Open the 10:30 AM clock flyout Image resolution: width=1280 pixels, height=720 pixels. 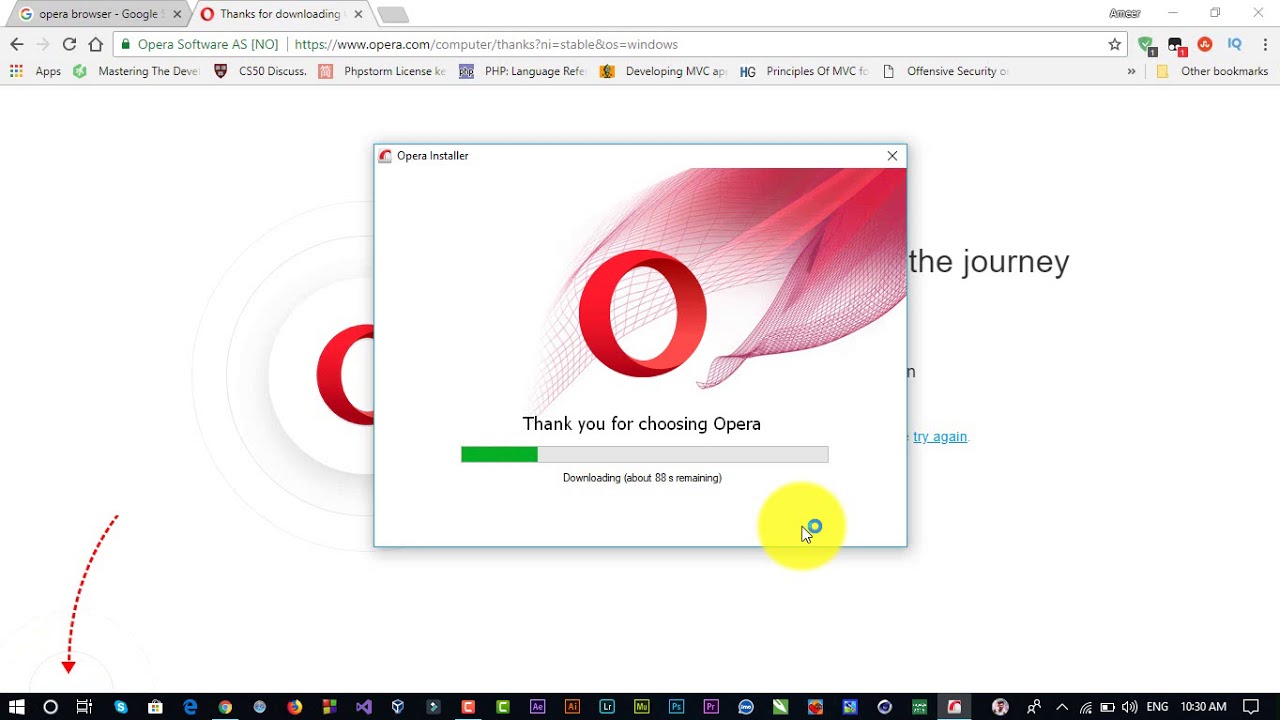point(1203,707)
